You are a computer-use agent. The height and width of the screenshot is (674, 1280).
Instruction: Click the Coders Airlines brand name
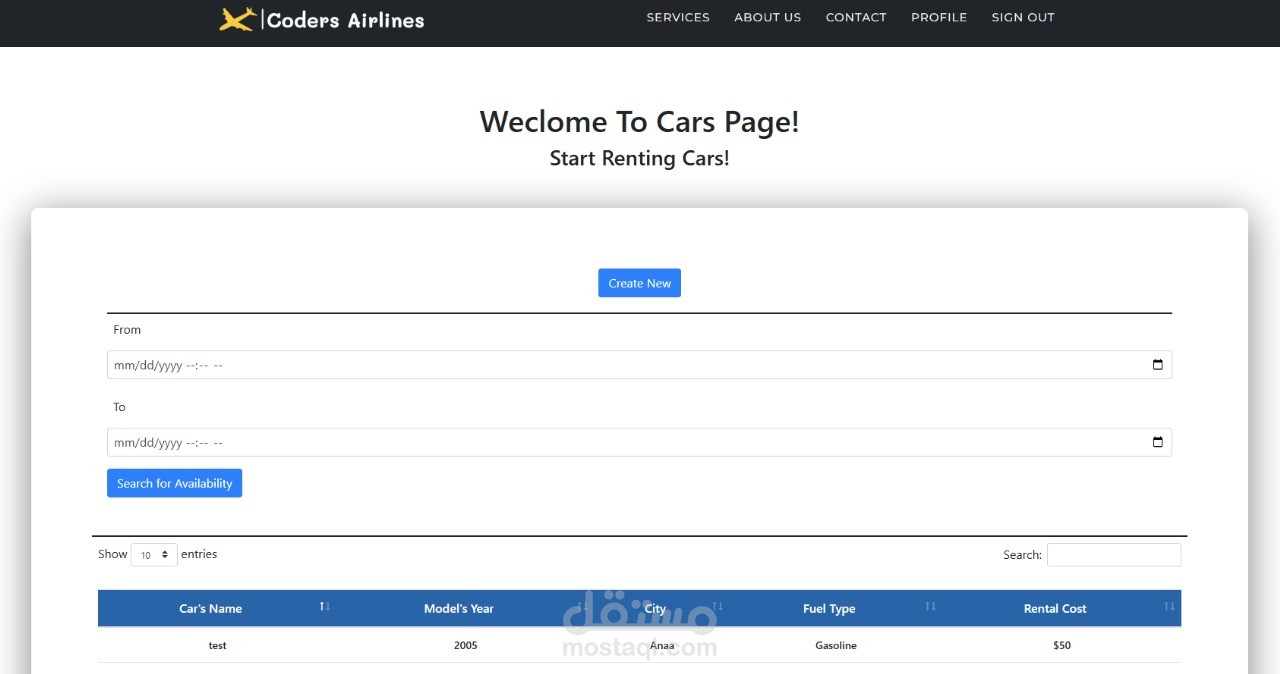(345, 20)
